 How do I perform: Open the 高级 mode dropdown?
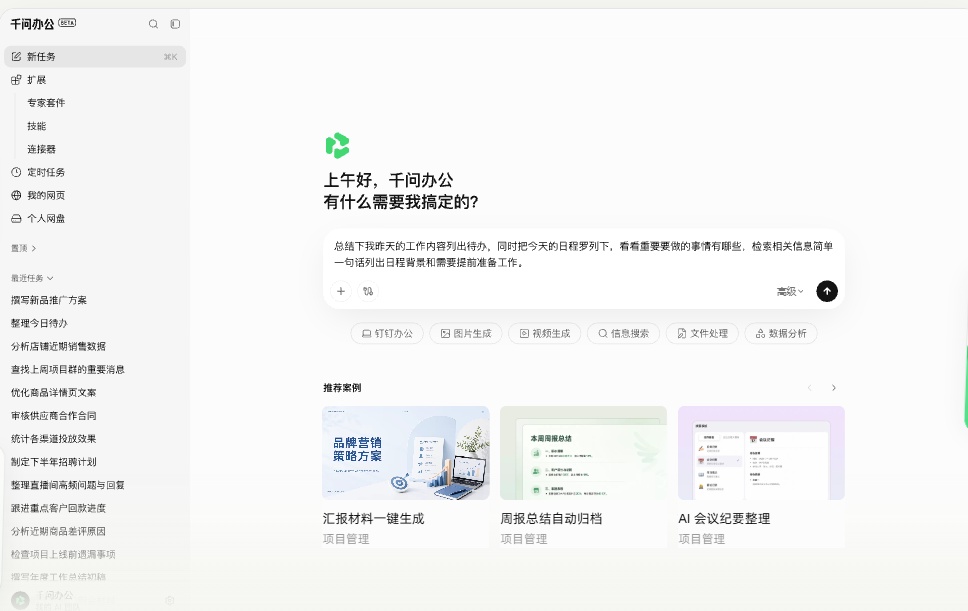[x=790, y=291]
